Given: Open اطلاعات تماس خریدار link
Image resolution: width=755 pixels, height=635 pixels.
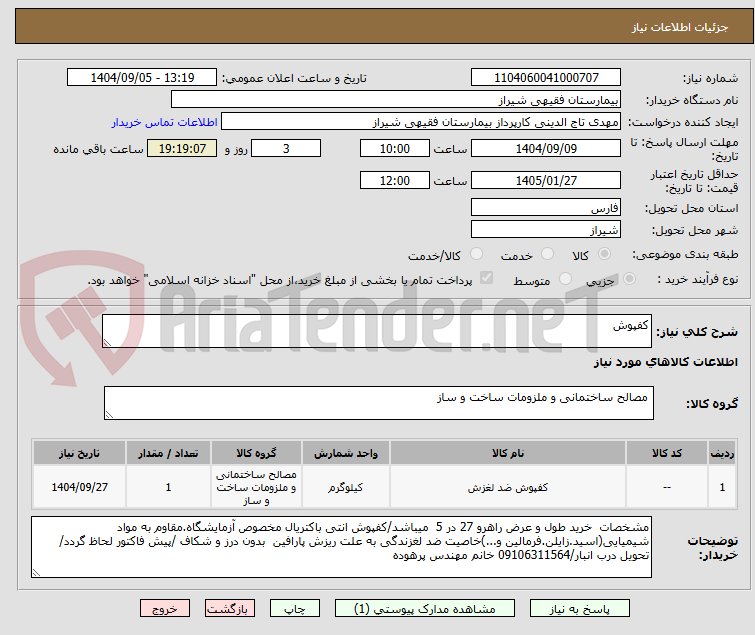Looking at the screenshot, I should coord(165,122).
